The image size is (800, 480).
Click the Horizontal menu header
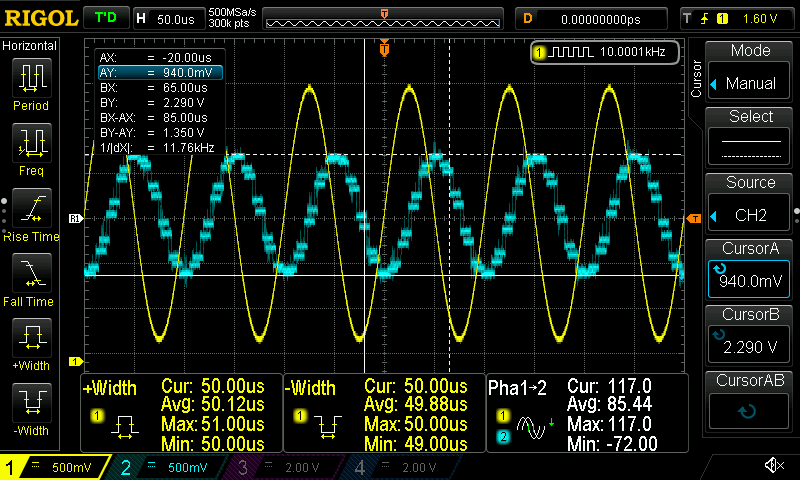pos(30,46)
